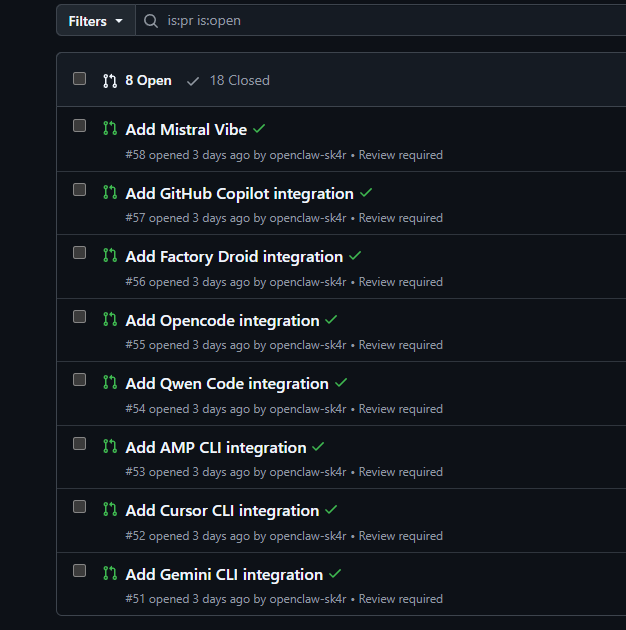
Task: Click the search field containing is:pr is:open
Action: click(381, 21)
